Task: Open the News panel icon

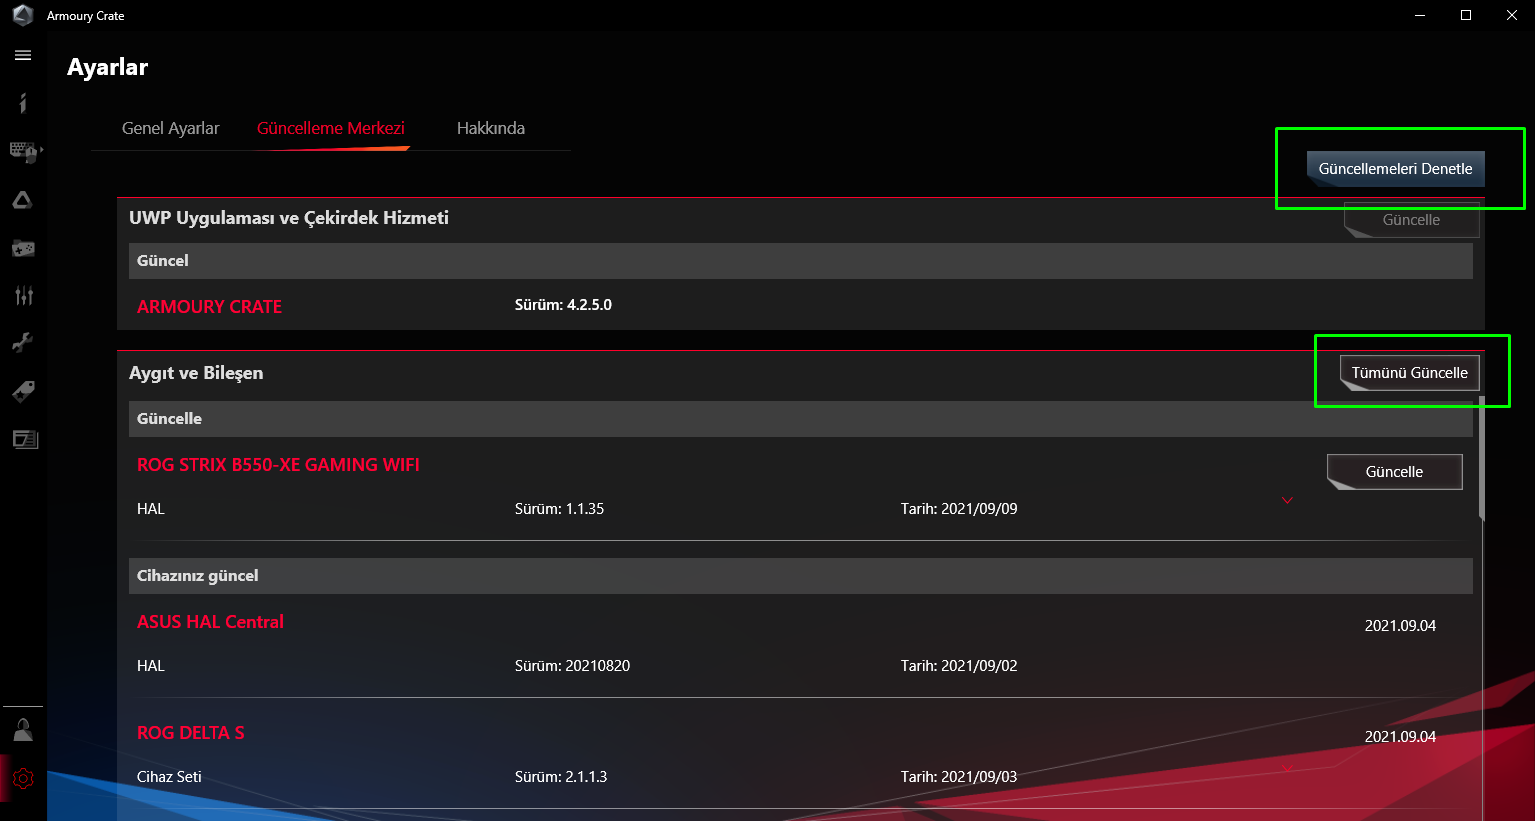Action: coord(25,439)
